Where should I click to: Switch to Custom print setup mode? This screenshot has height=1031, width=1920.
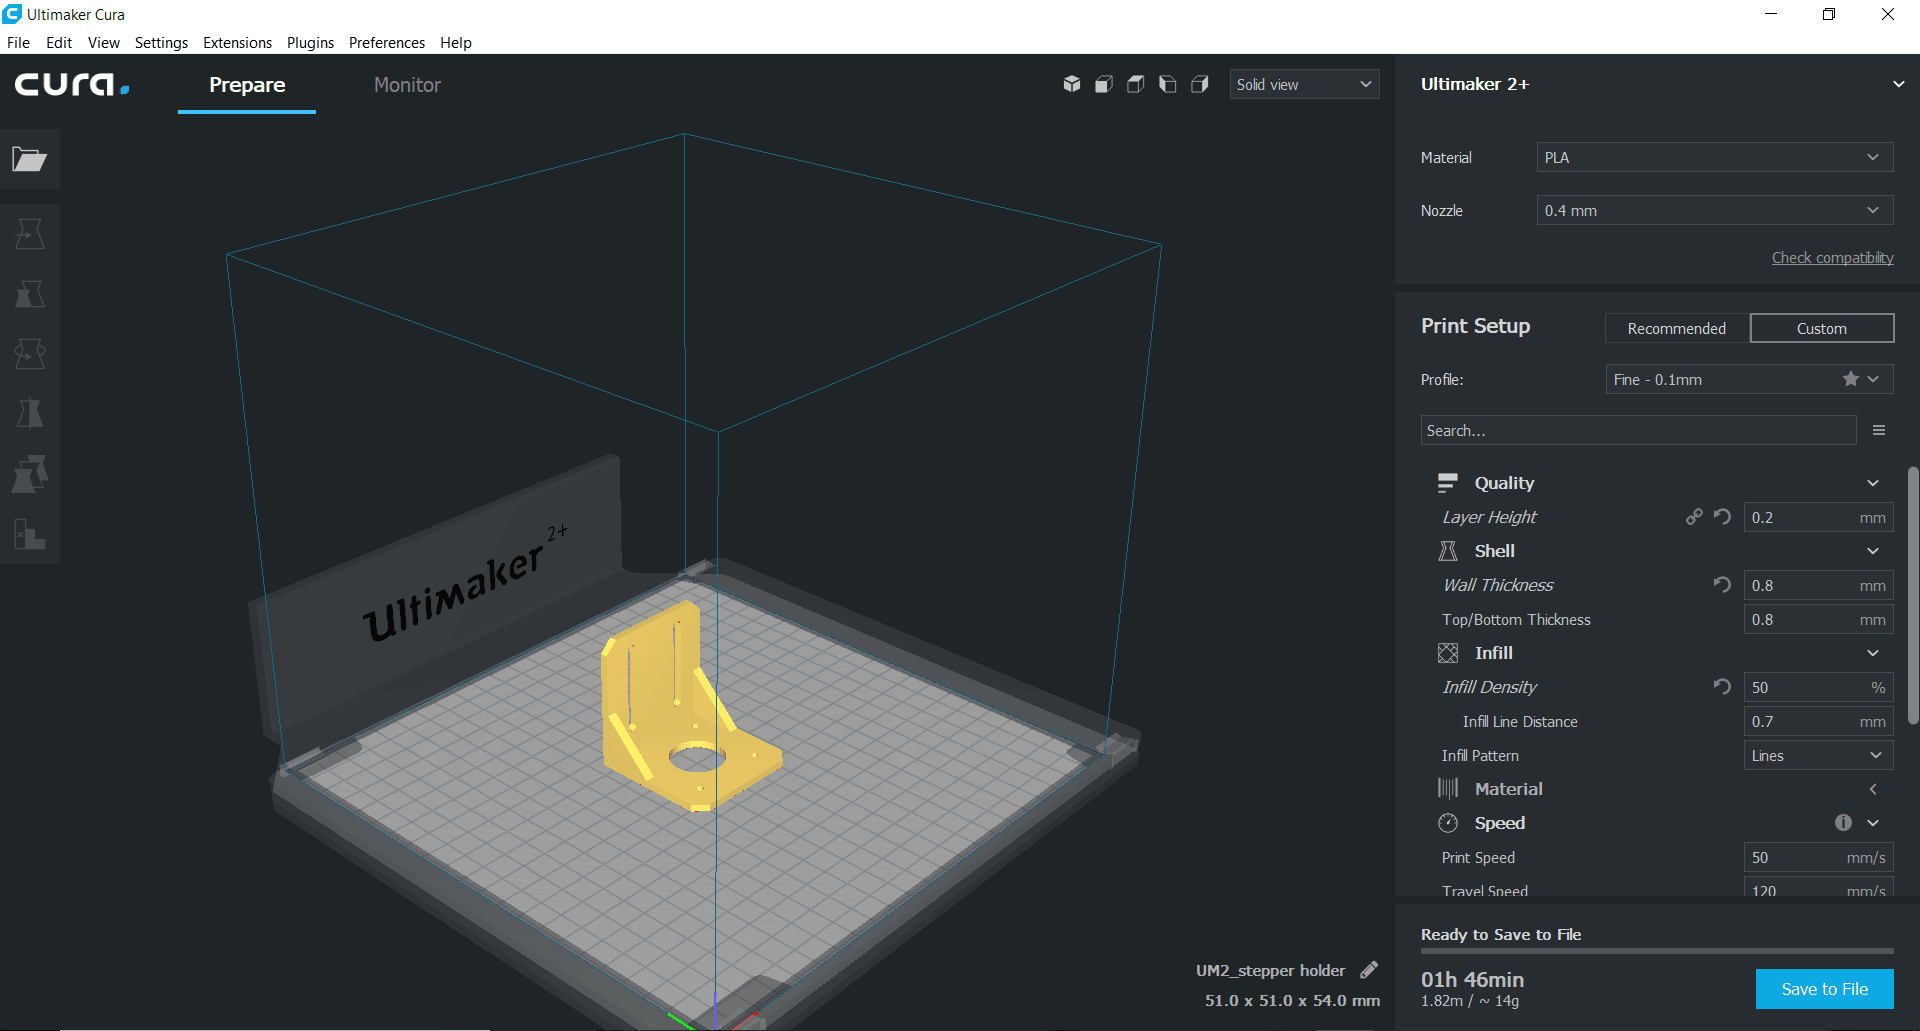click(1822, 328)
